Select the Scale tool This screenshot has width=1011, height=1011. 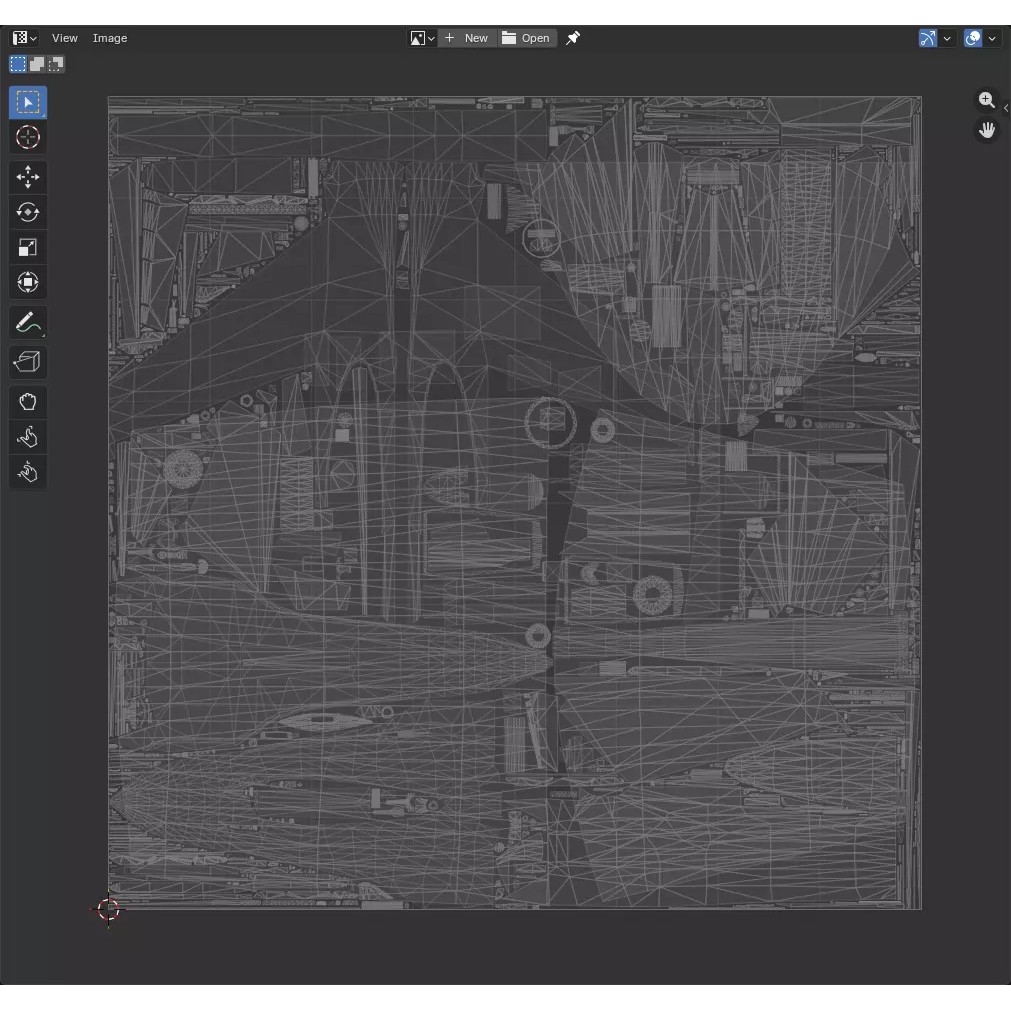[28, 248]
